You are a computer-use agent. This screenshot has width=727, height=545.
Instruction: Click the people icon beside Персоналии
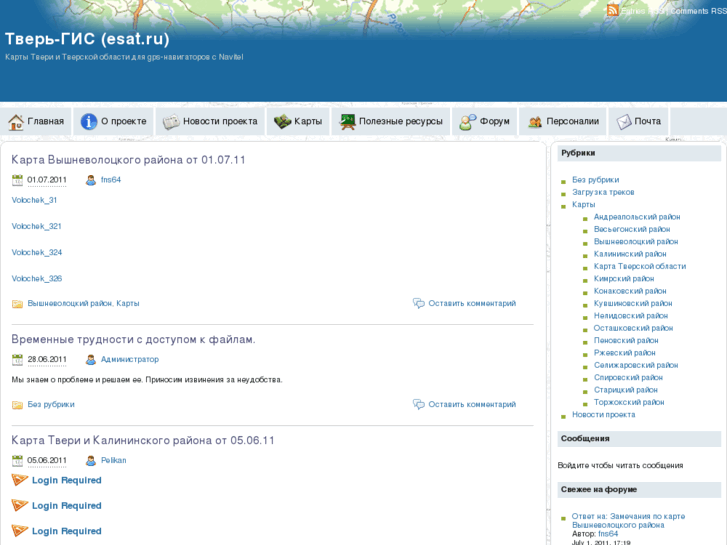point(535,122)
